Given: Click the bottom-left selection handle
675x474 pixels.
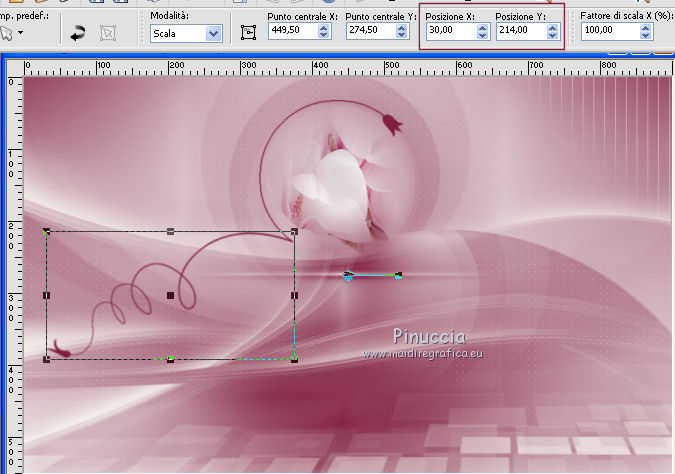Looking at the screenshot, I should point(46,359).
